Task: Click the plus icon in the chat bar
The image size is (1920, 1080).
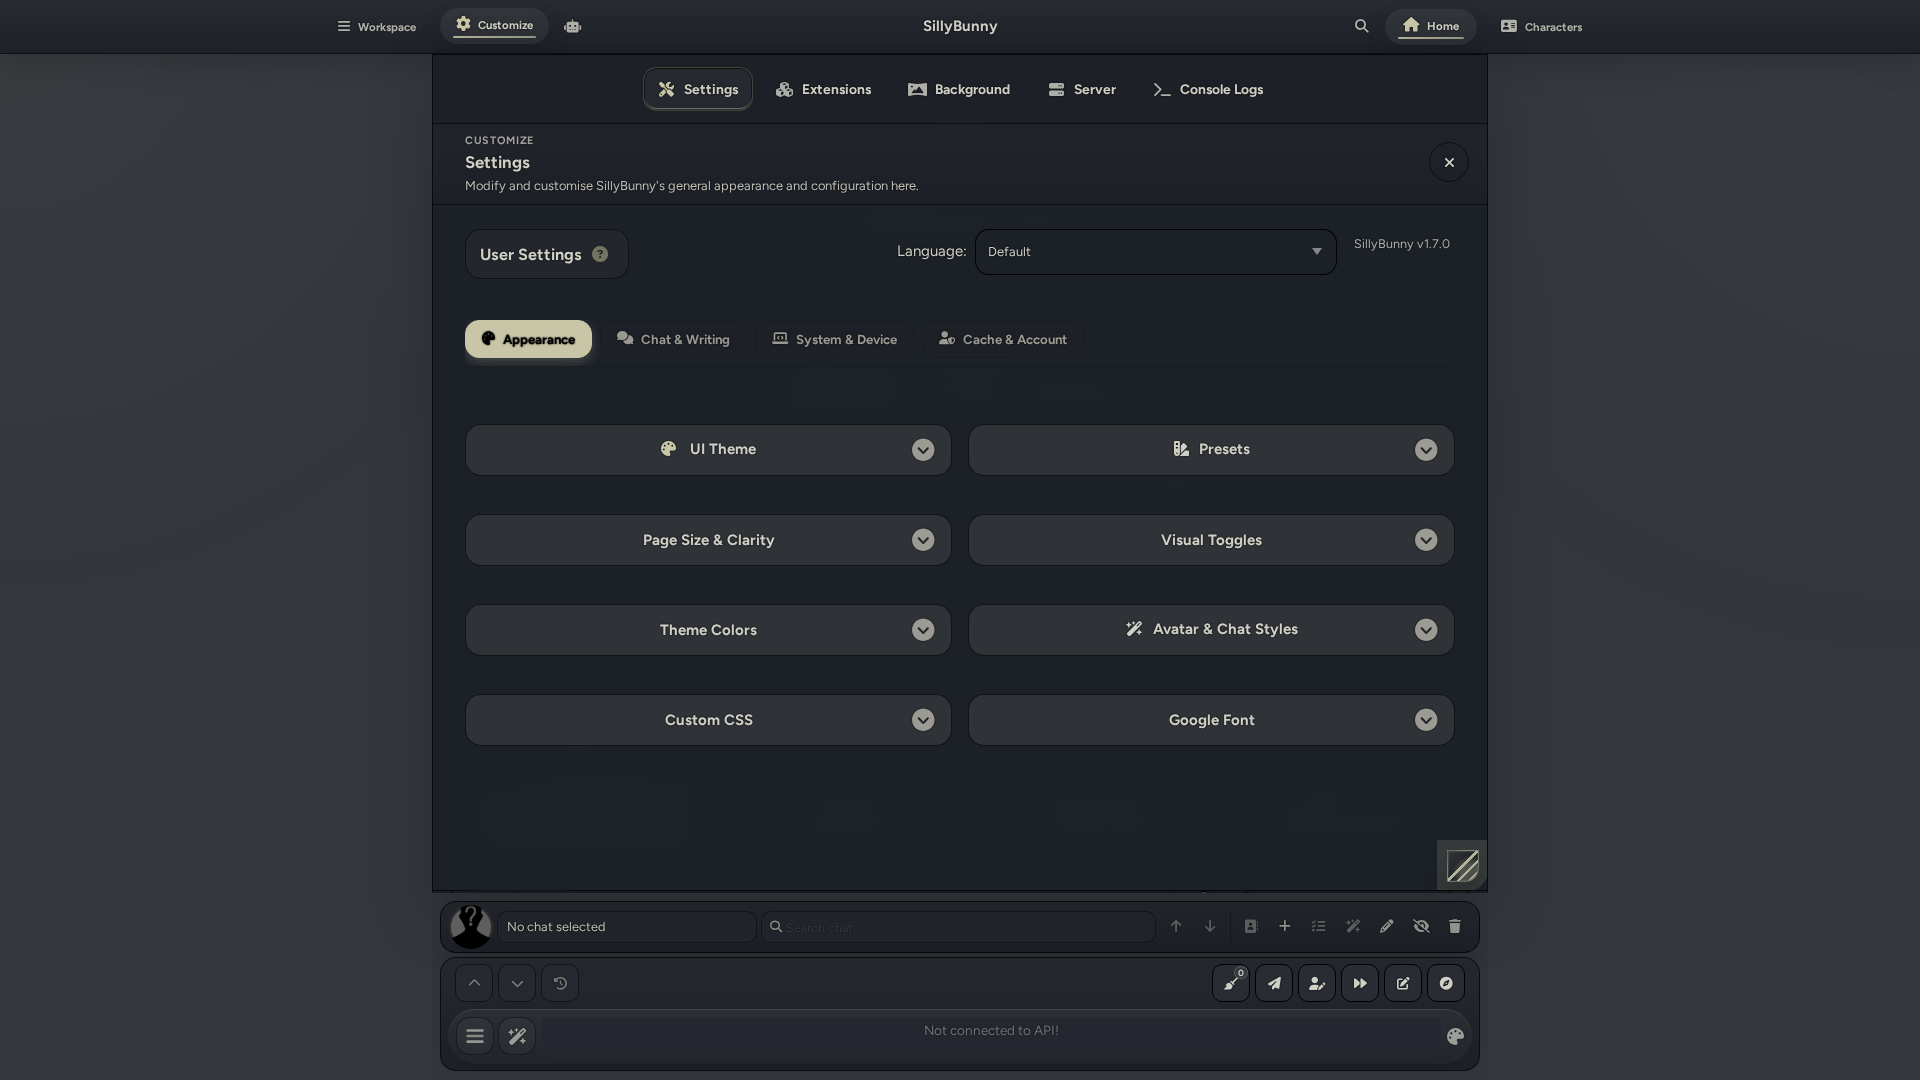Action: [x=1285, y=927]
